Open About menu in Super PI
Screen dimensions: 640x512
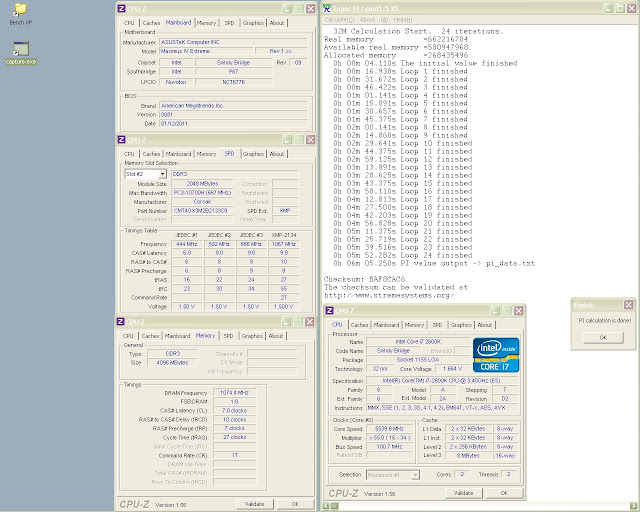pyautogui.click(x=373, y=20)
